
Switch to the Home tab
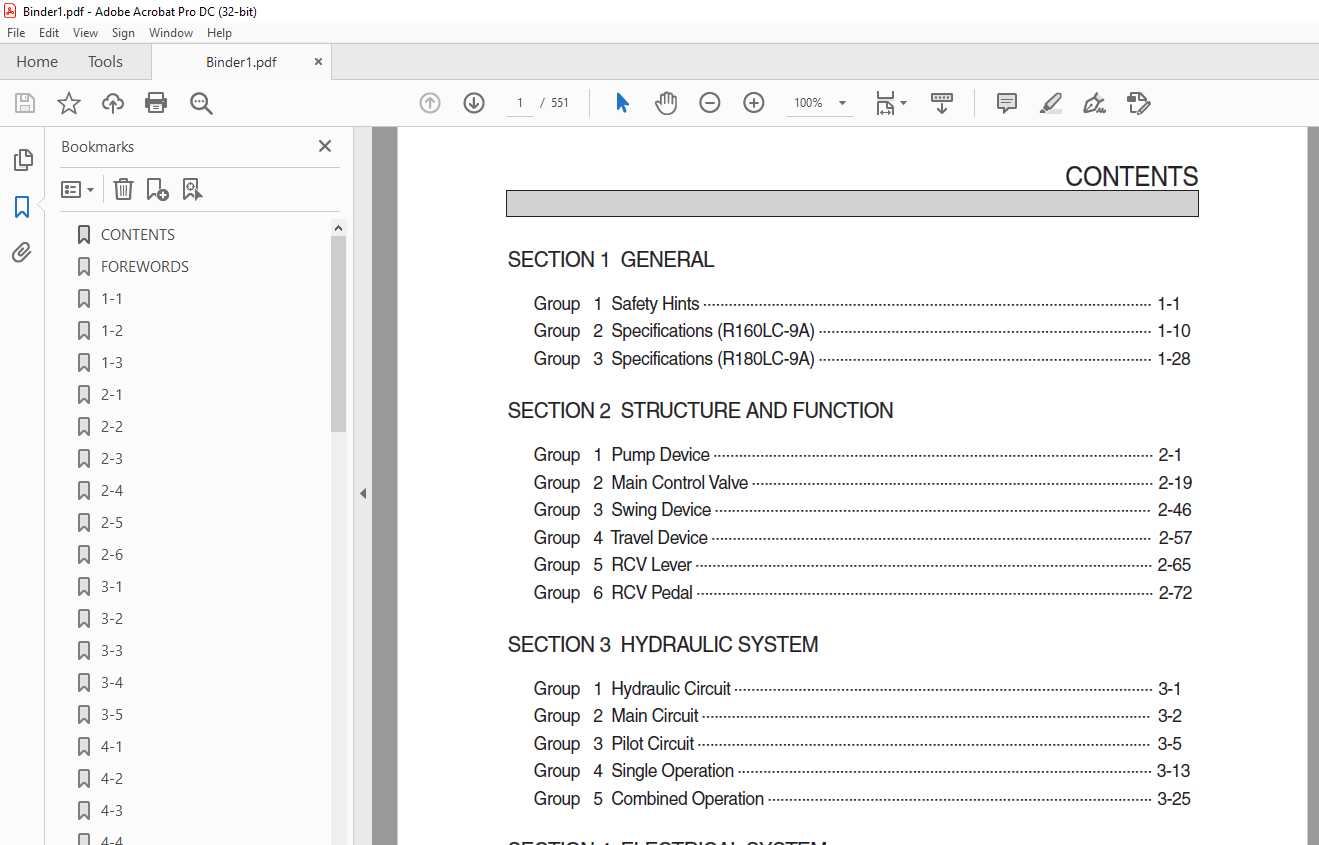[37, 62]
